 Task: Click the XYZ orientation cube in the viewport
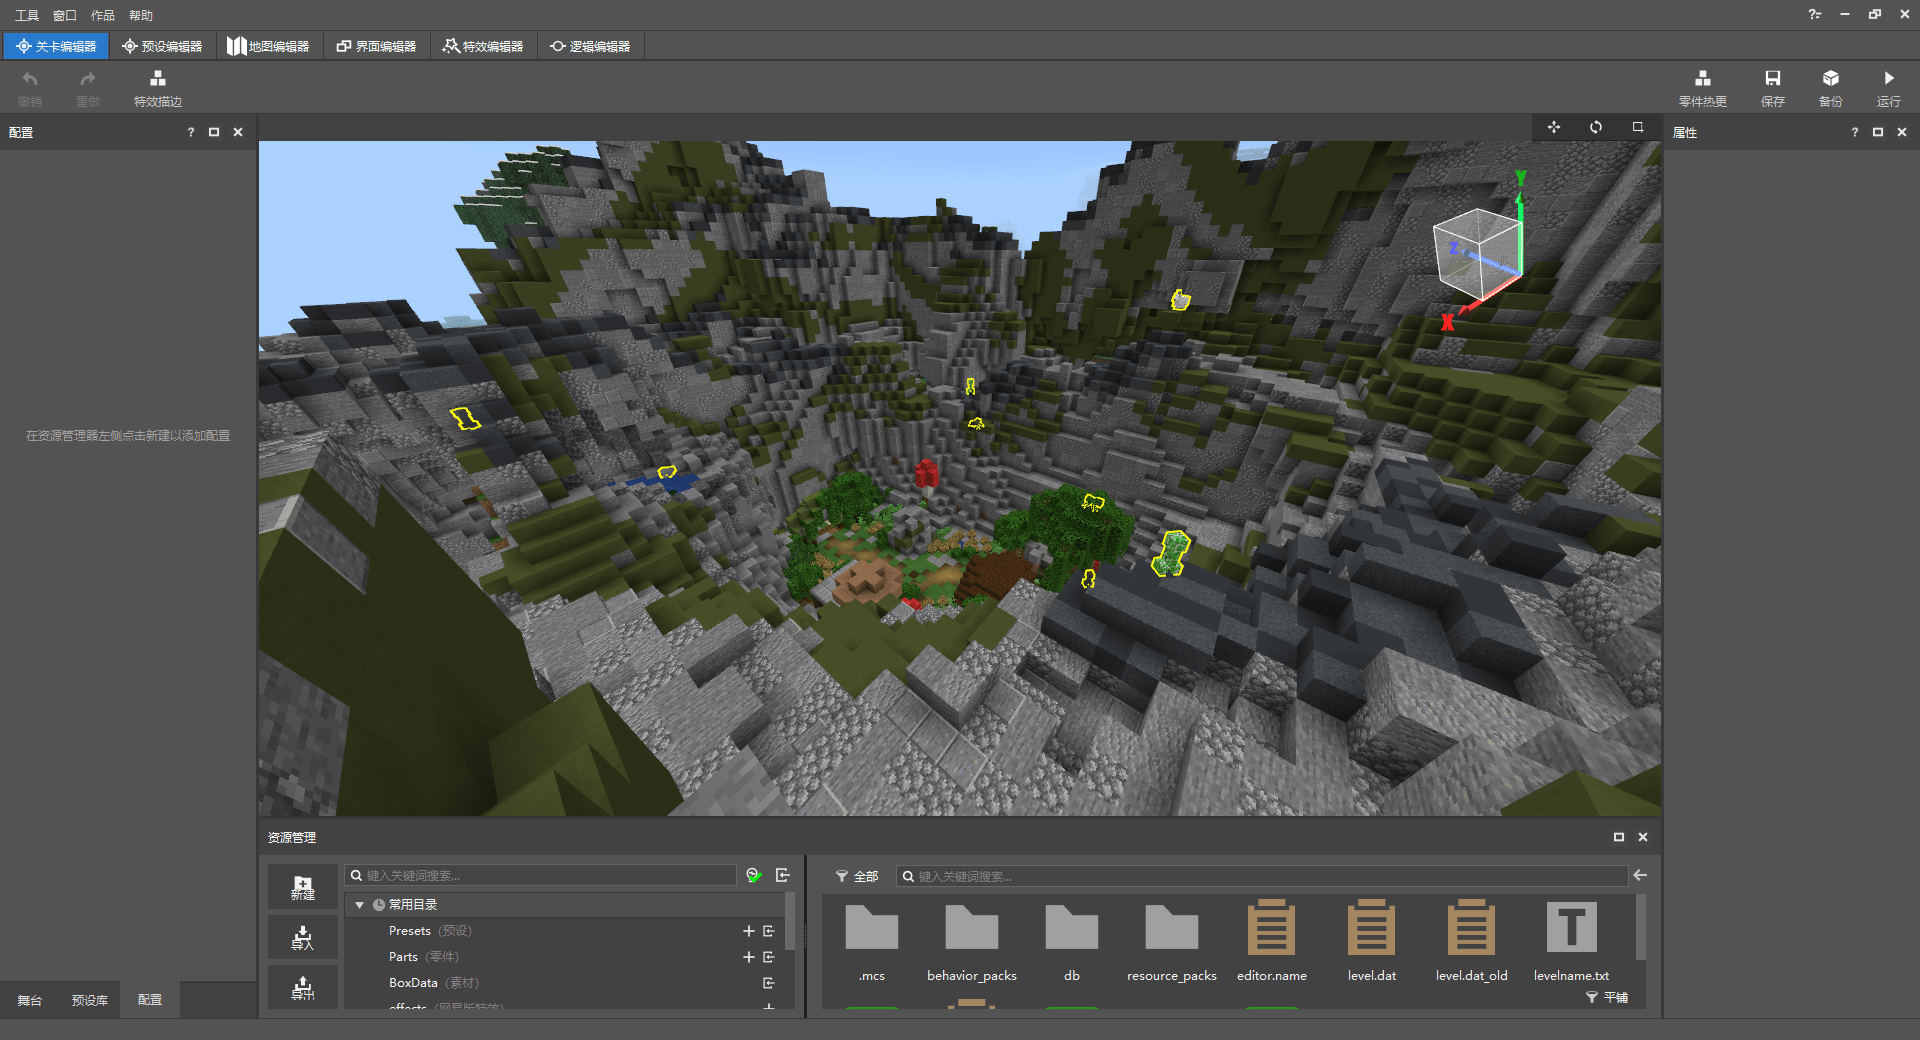pos(1481,253)
